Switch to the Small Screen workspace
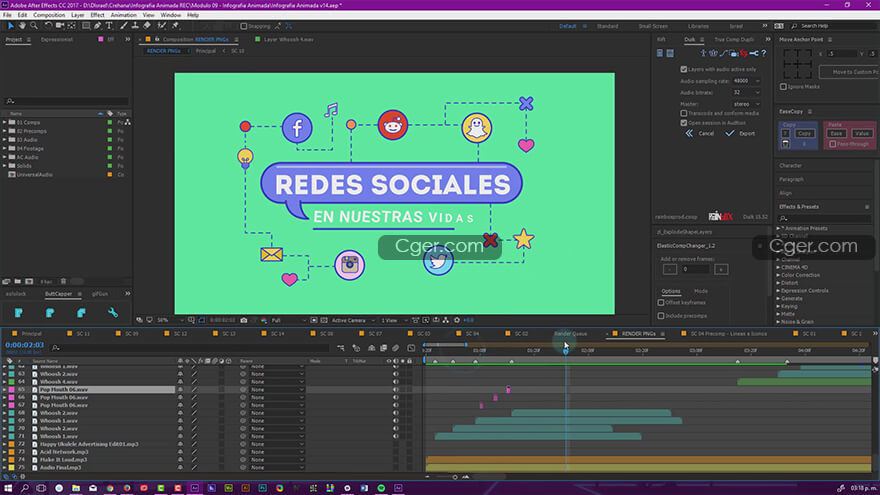The image size is (880, 495). pyautogui.click(x=653, y=26)
